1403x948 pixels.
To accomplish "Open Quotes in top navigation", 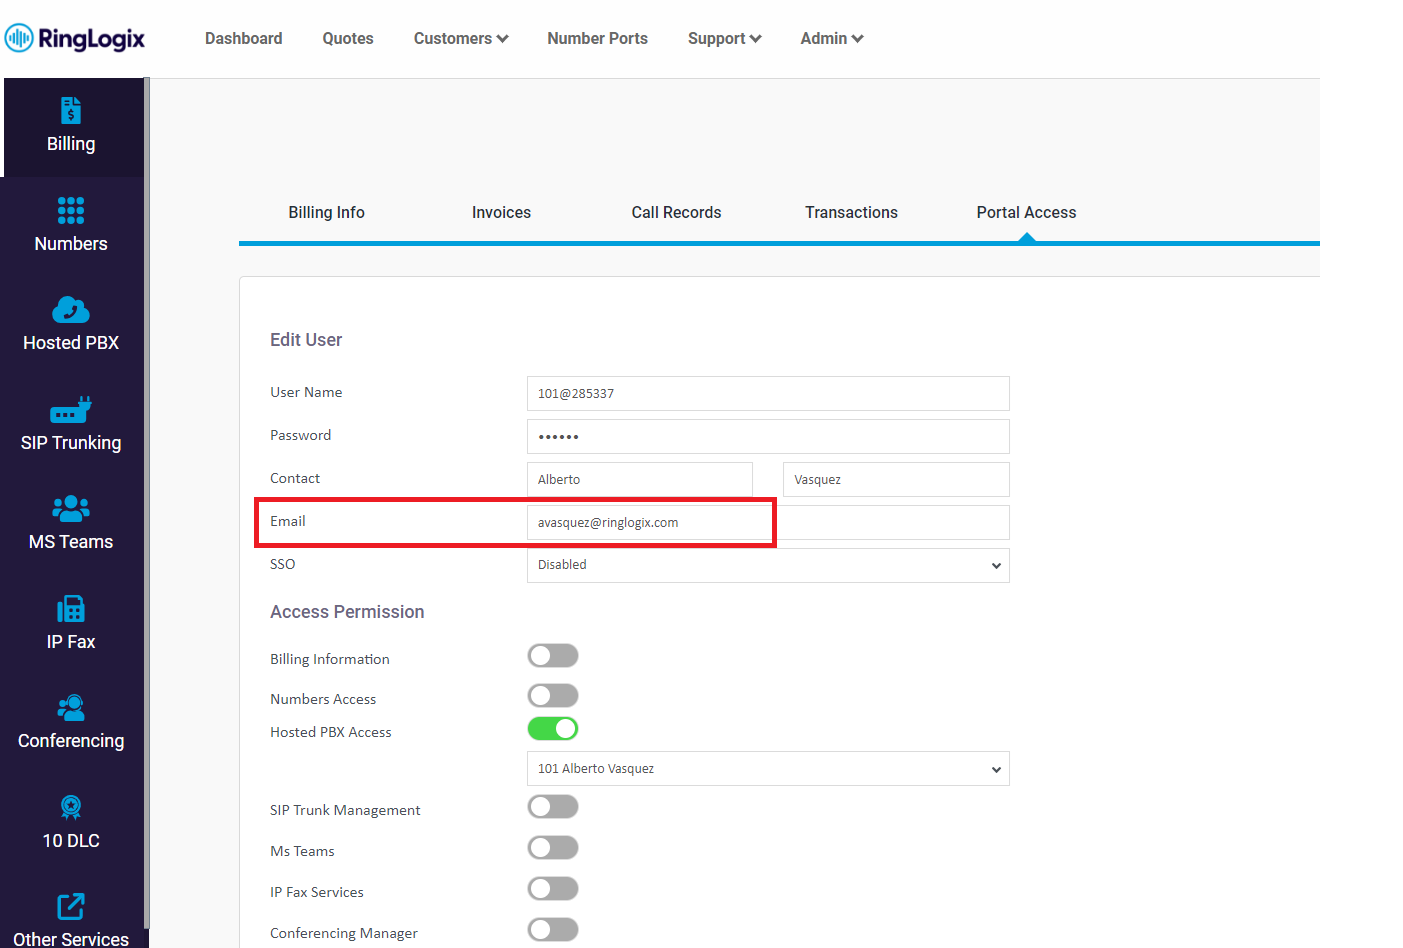I will tap(348, 38).
